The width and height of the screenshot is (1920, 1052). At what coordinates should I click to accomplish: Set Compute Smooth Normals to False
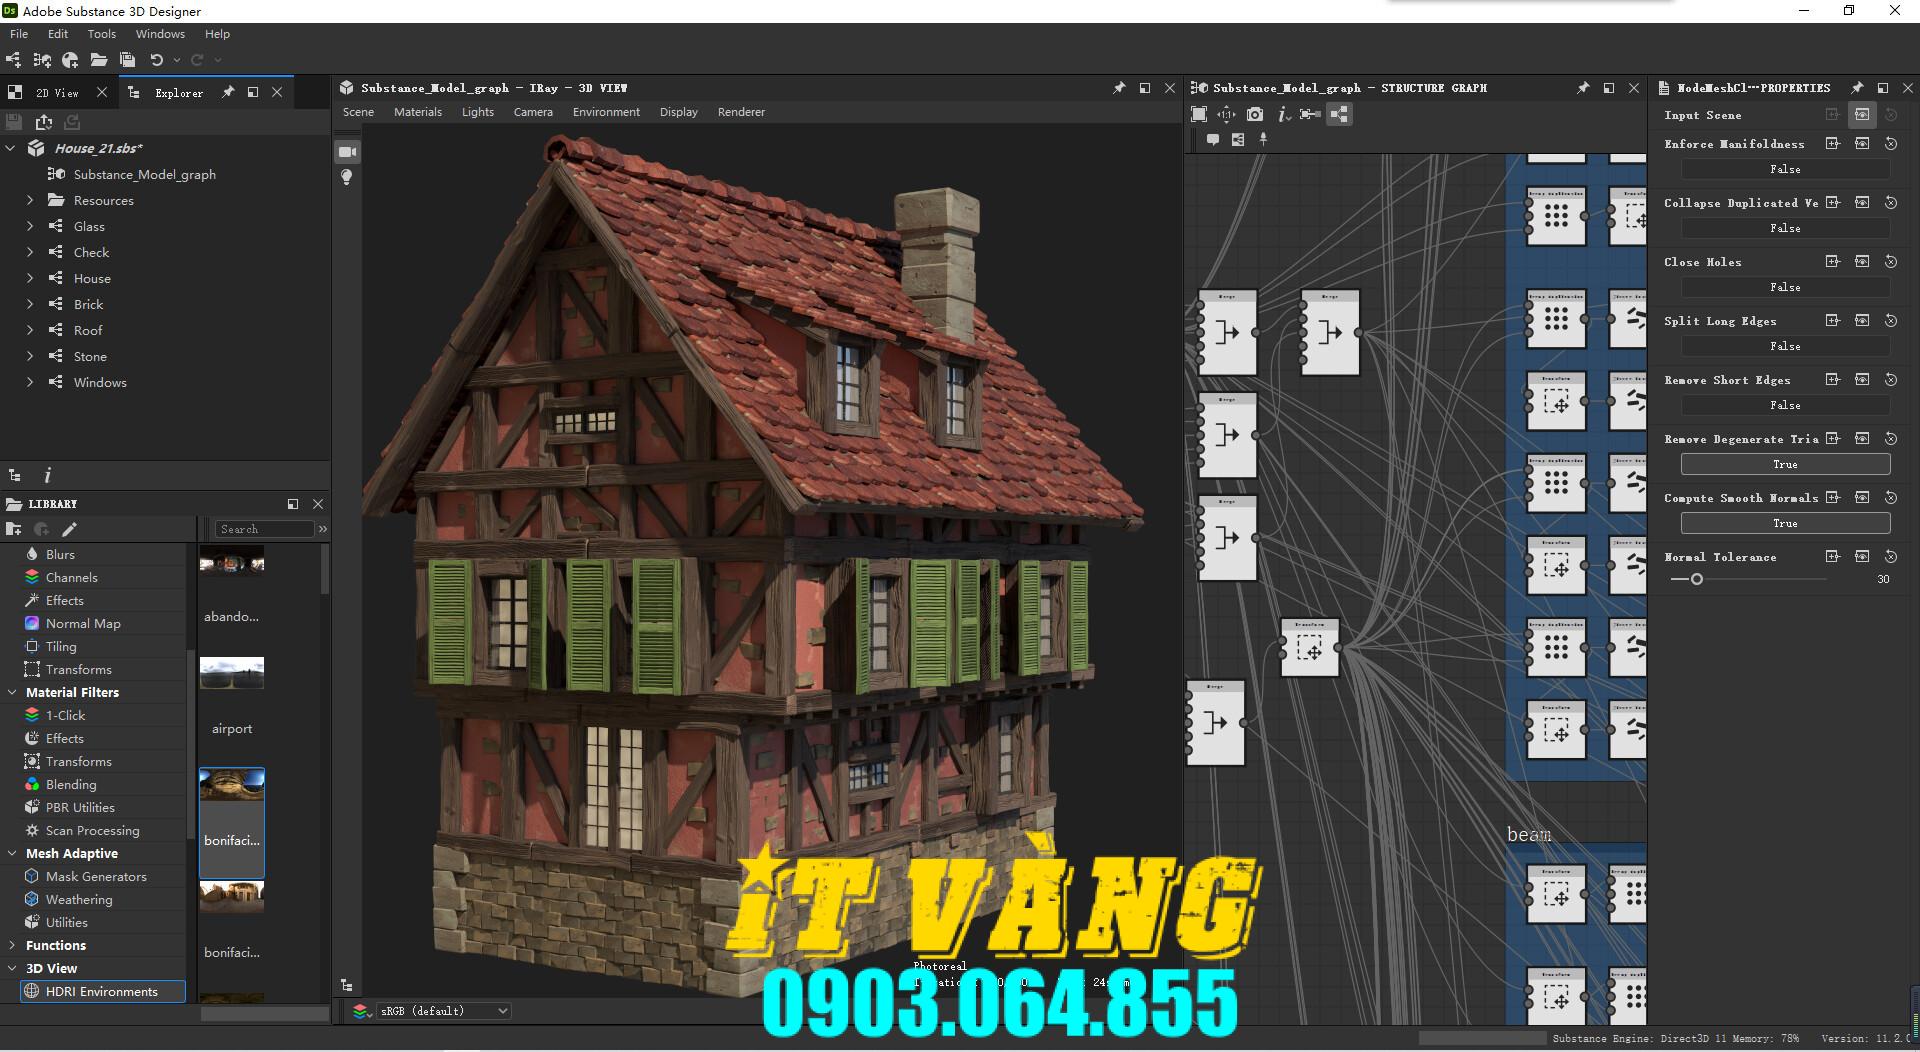tap(1786, 523)
